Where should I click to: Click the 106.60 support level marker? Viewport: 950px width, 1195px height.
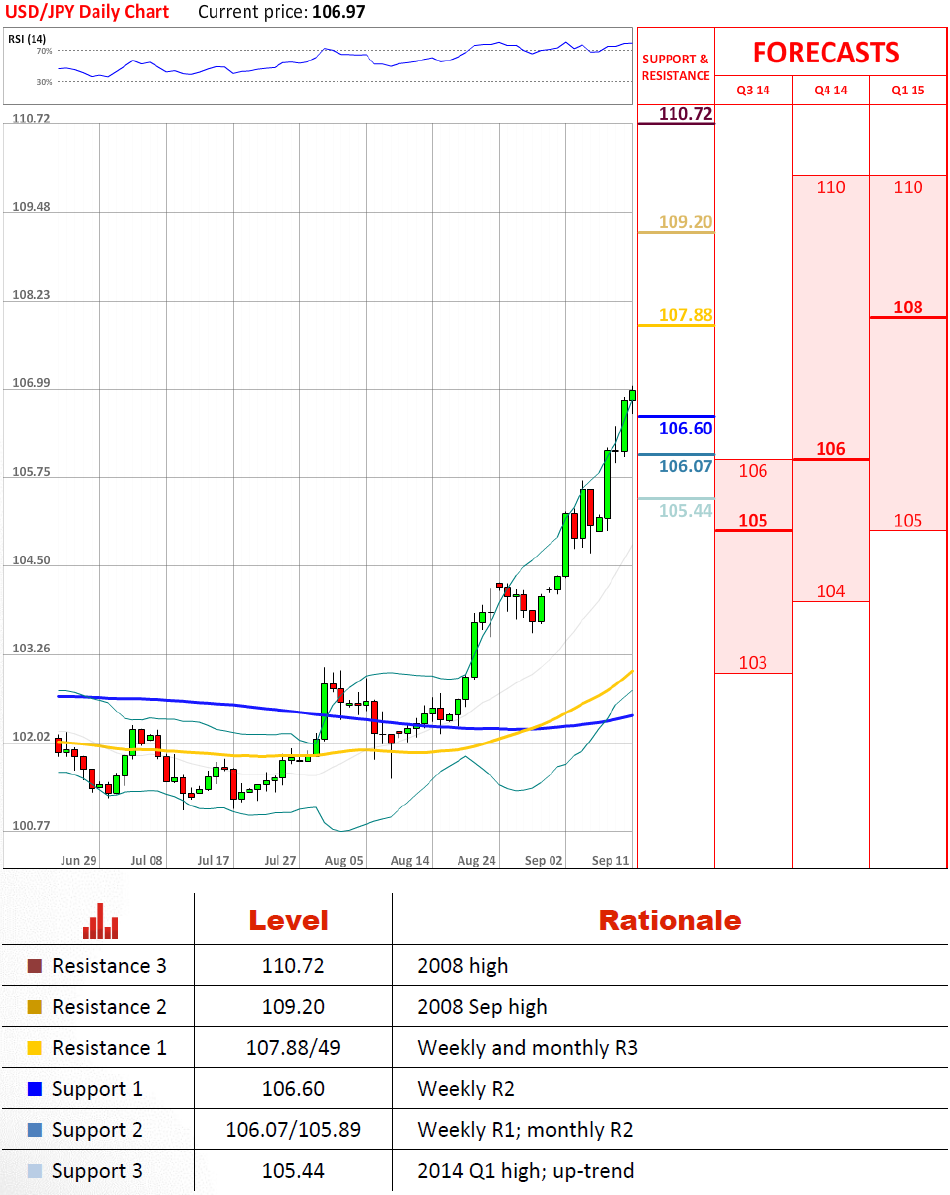click(x=686, y=428)
